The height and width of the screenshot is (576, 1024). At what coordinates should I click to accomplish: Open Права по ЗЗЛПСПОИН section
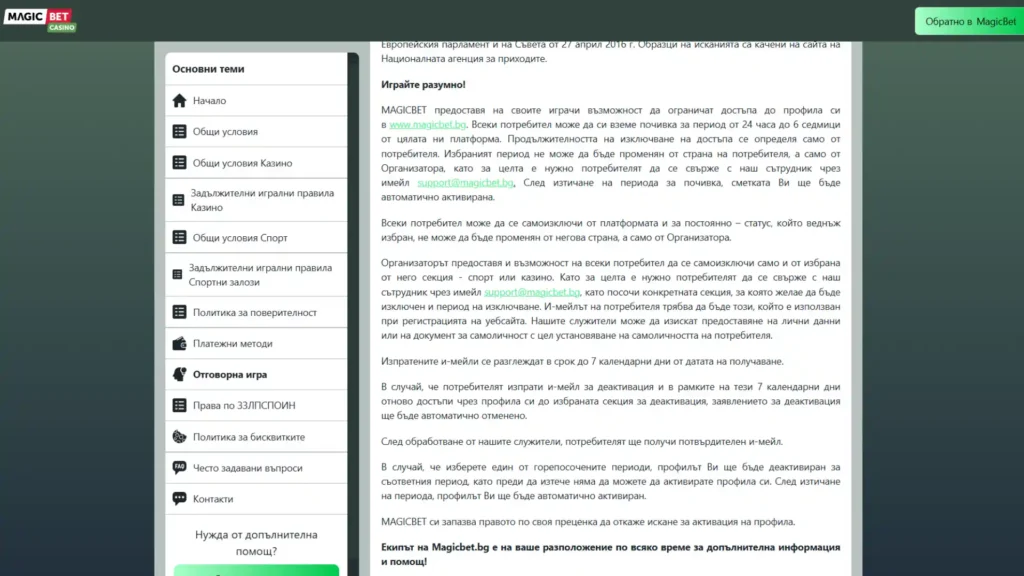(256, 406)
